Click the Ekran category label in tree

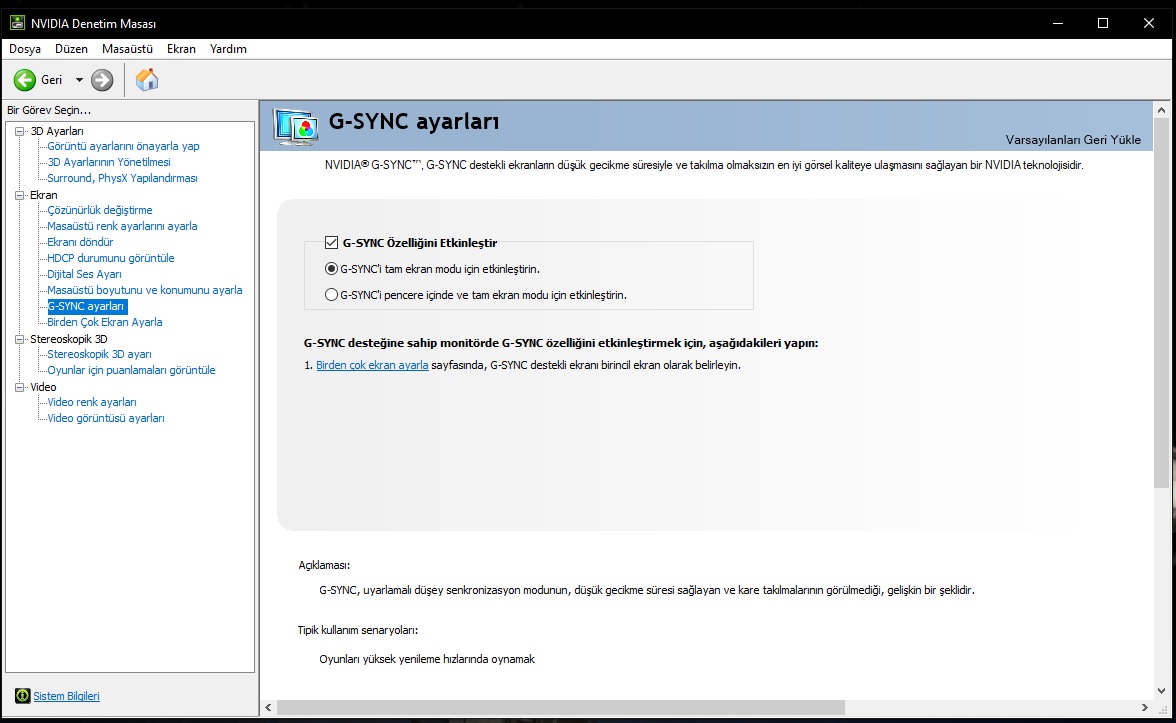tap(44, 195)
